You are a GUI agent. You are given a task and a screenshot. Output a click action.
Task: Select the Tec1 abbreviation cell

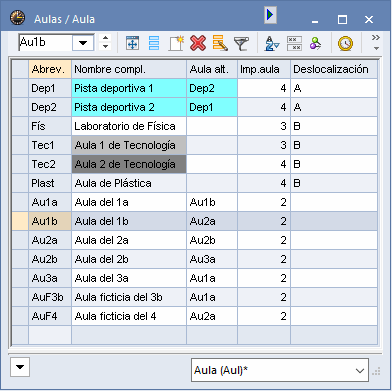[50, 145]
